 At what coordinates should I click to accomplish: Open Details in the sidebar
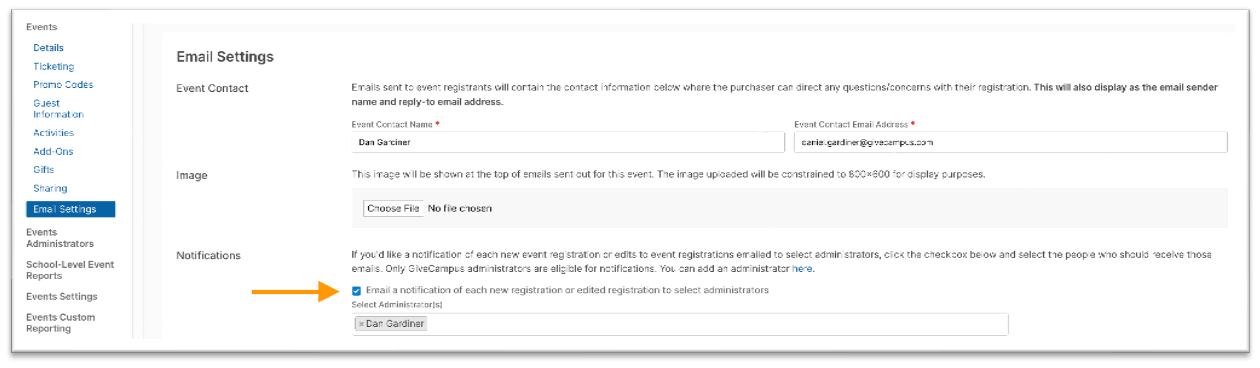pyautogui.click(x=48, y=48)
